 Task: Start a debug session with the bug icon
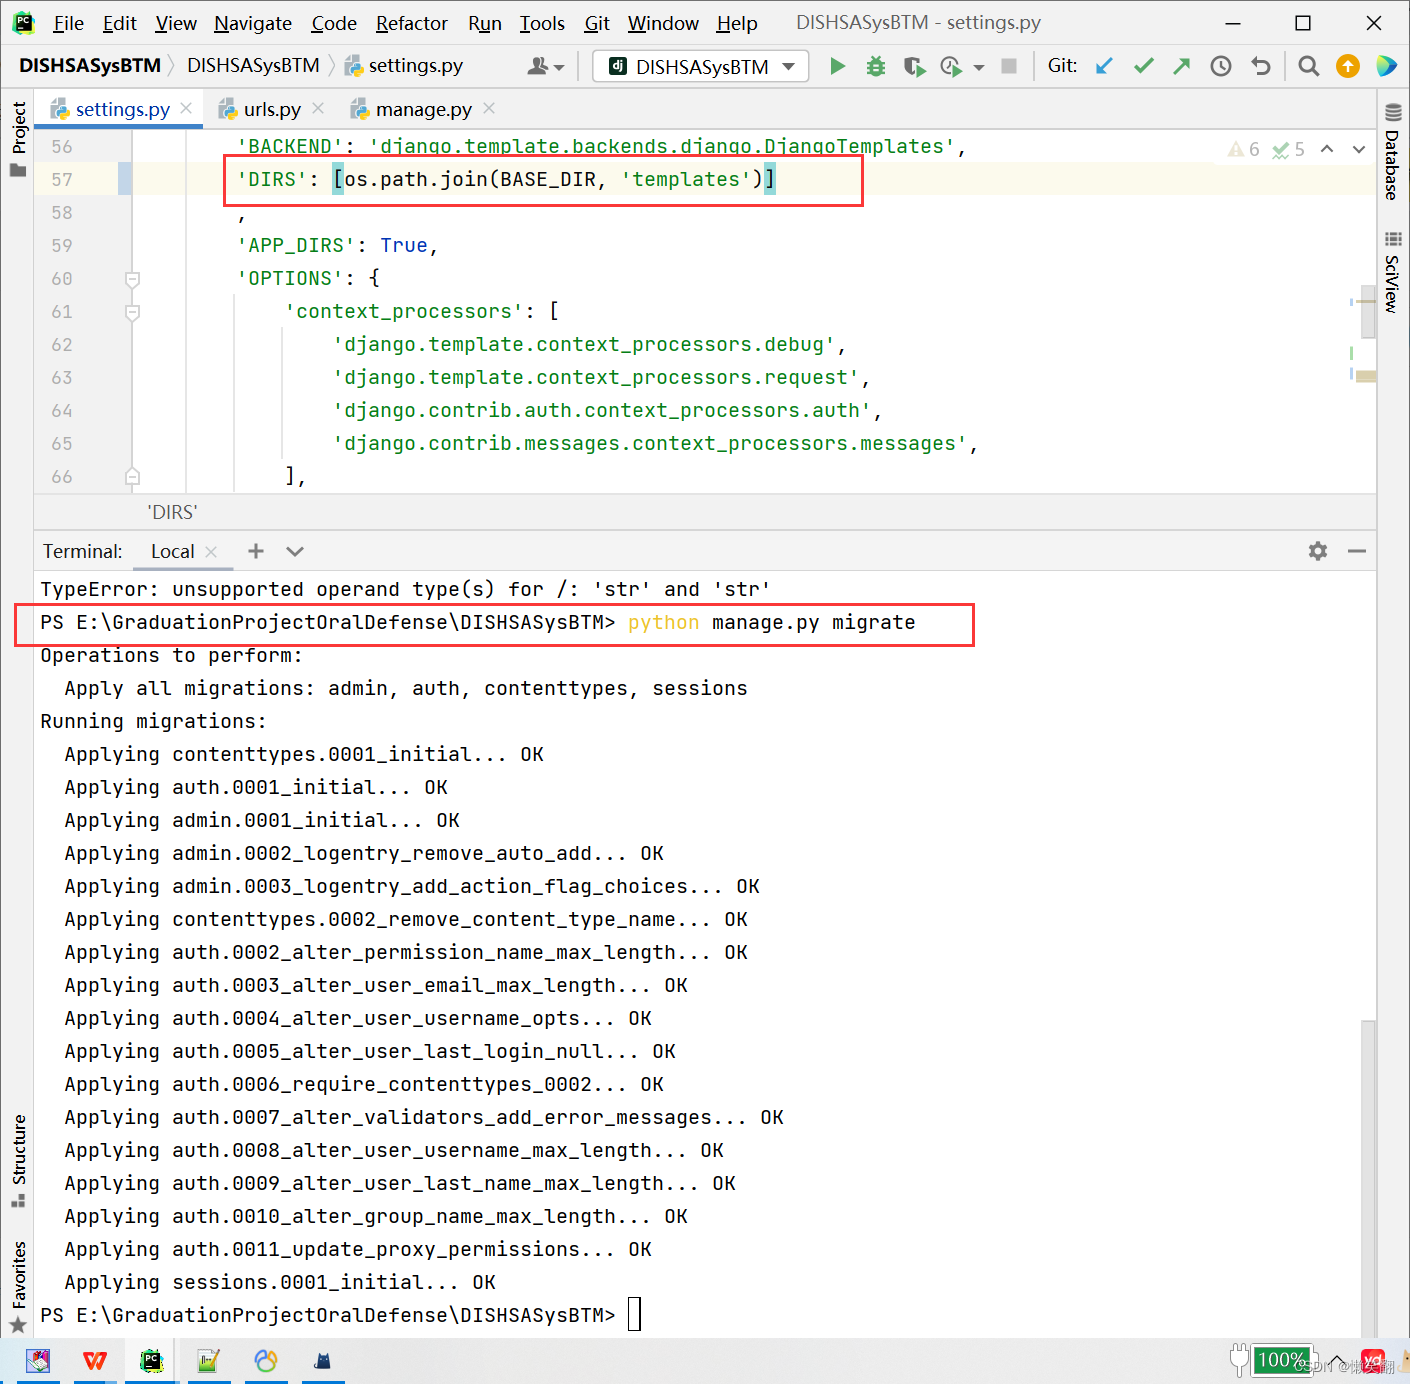(x=875, y=66)
